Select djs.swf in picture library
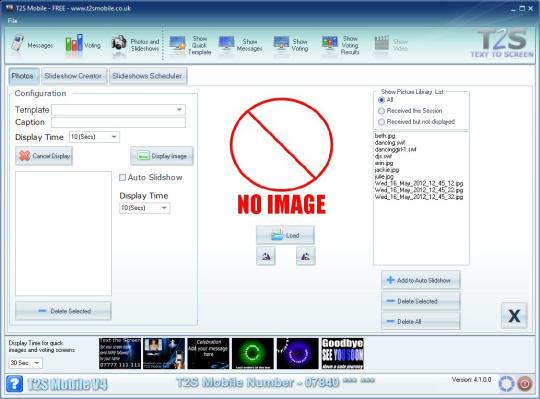This screenshot has height=399, width=540. click(x=383, y=156)
